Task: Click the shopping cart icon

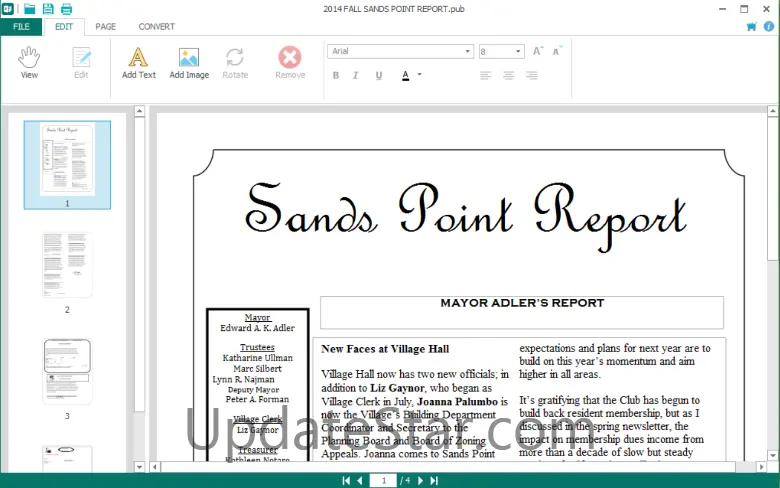Action: 751,27
